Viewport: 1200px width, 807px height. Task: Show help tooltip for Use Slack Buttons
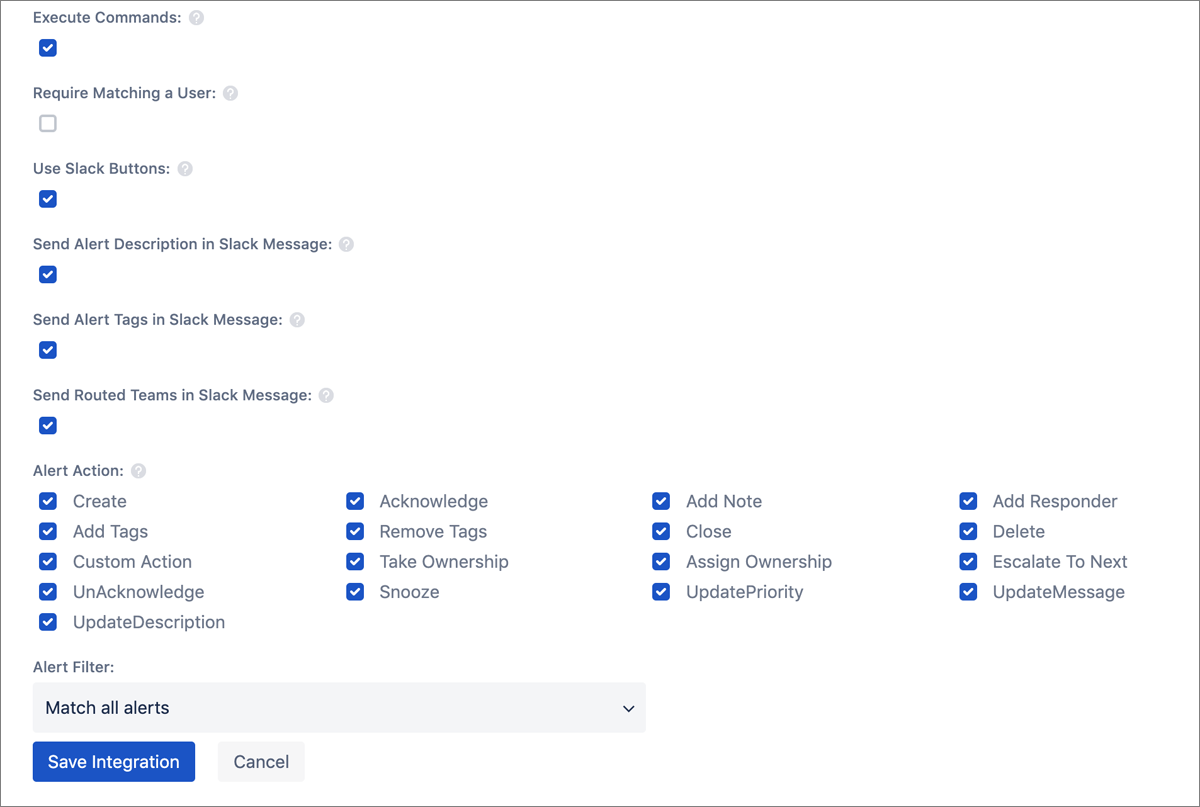tap(185, 169)
